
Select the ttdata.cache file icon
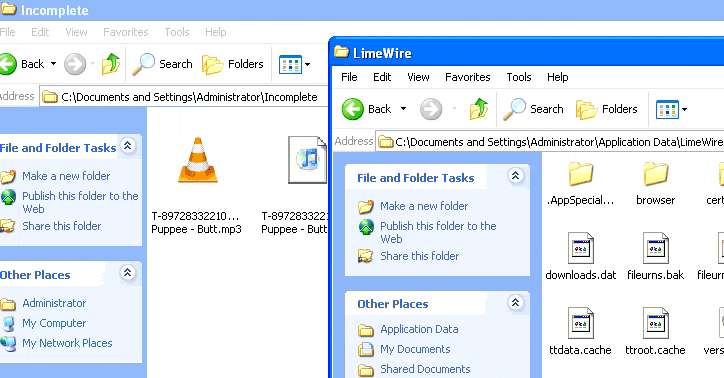[x=580, y=323]
